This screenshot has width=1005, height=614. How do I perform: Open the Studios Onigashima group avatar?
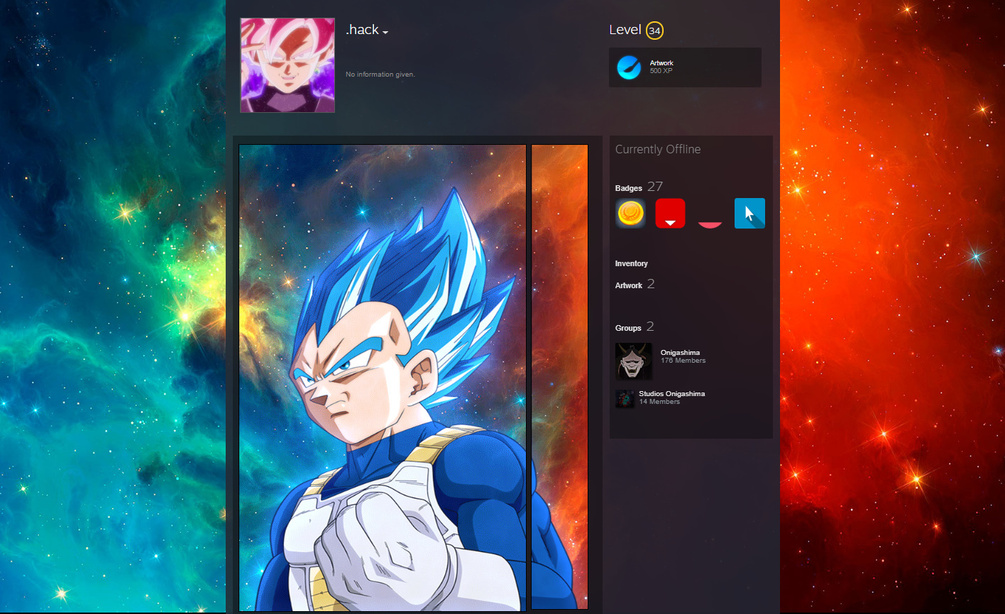click(x=625, y=399)
